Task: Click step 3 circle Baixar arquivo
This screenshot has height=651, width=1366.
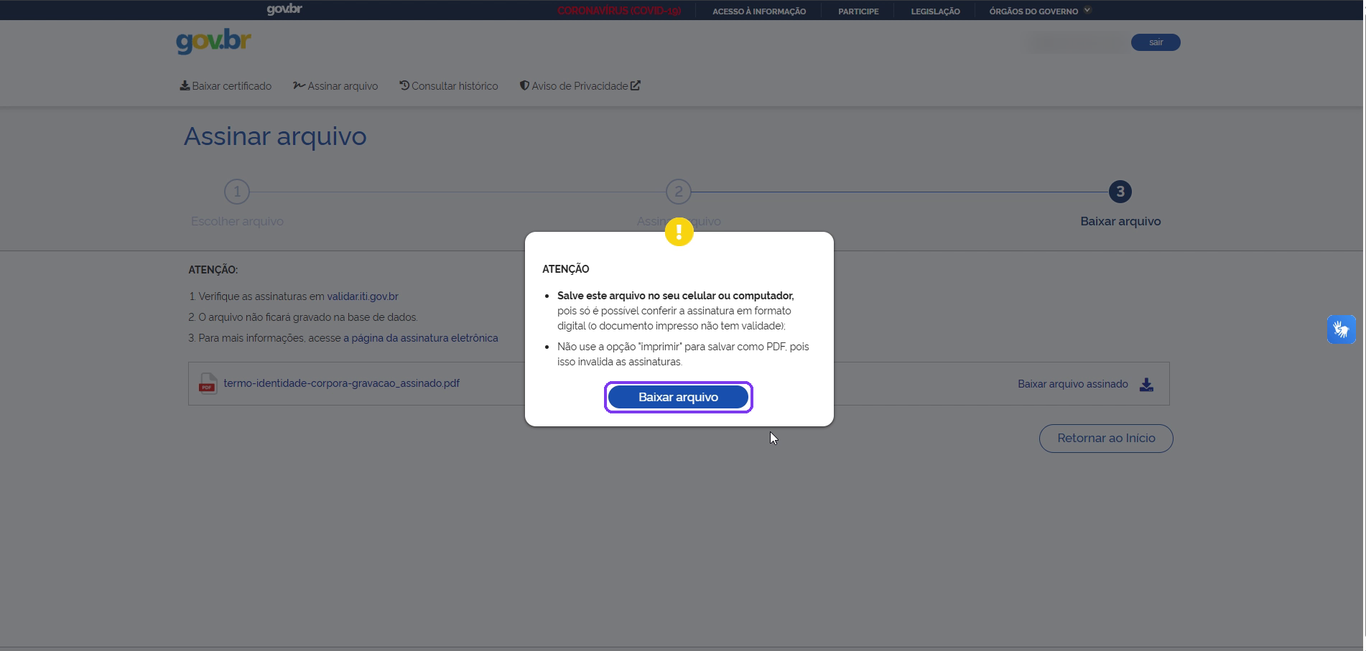Action: point(1120,191)
